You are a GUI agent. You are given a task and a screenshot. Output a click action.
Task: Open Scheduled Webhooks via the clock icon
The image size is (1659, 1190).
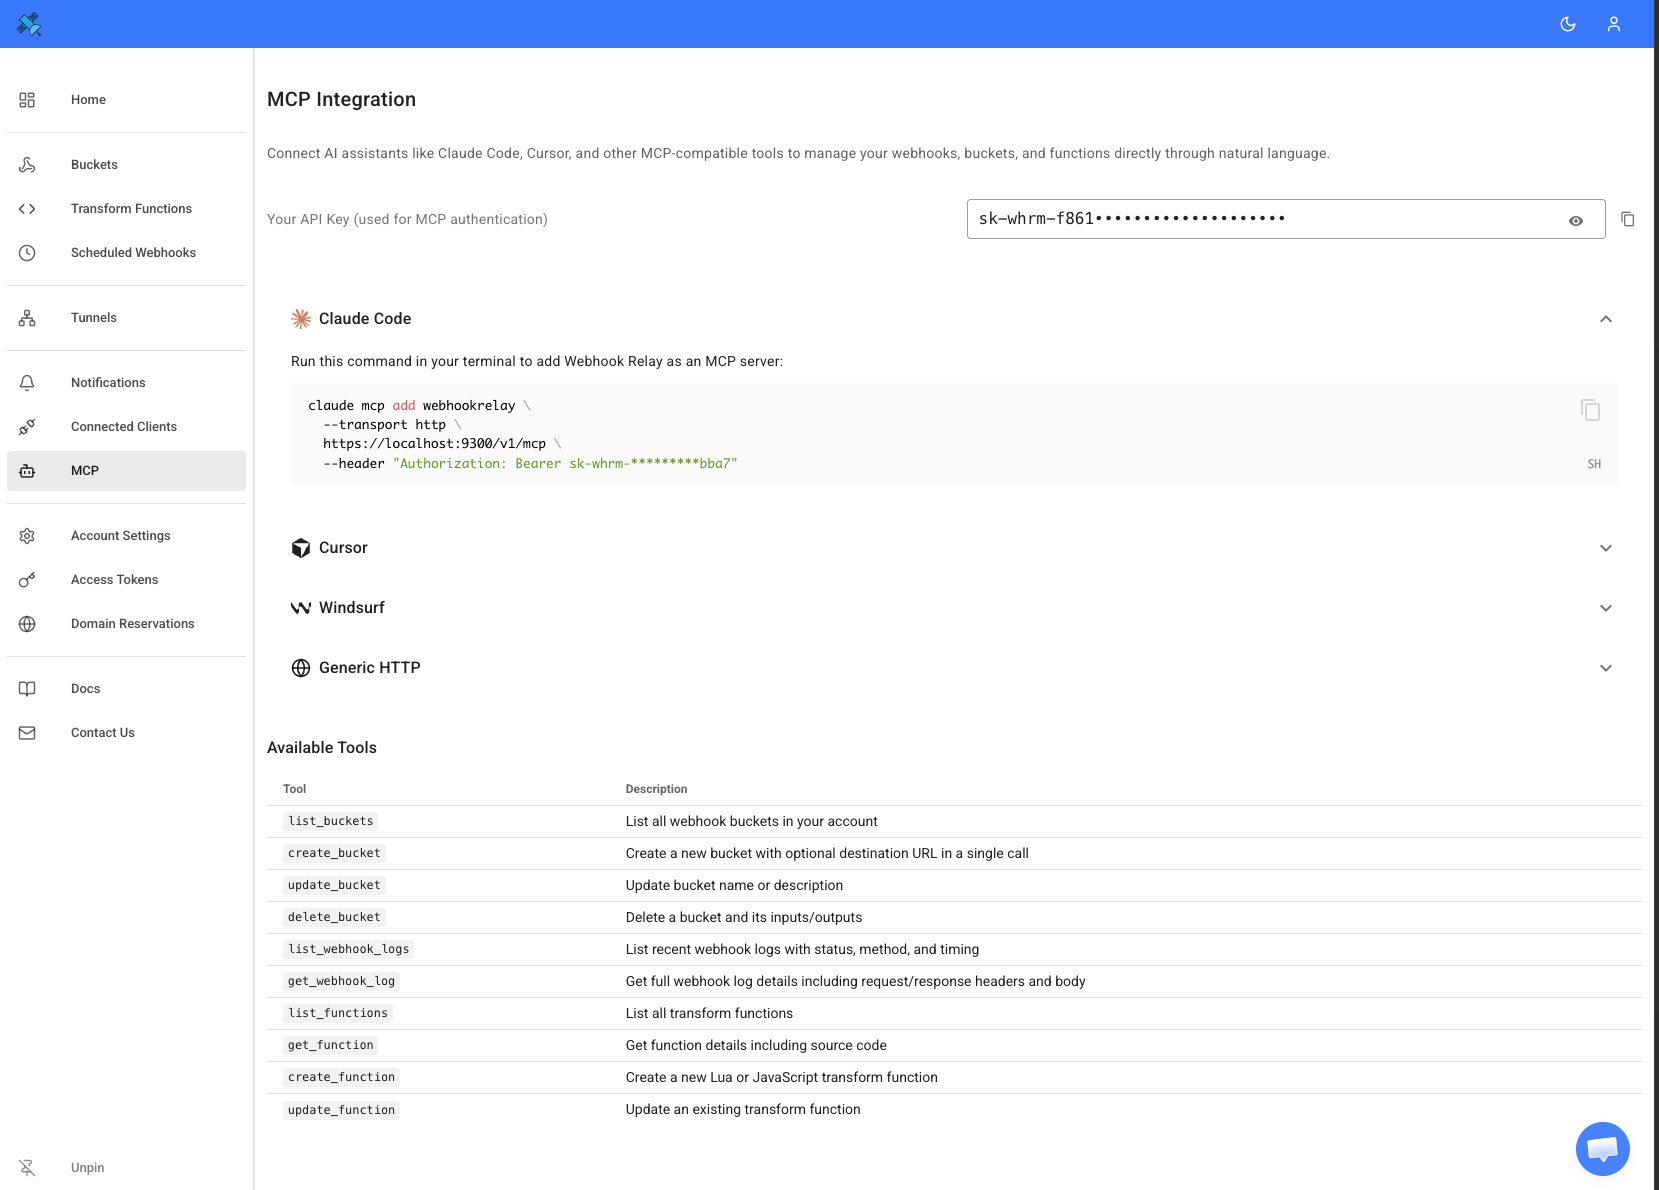27,252
